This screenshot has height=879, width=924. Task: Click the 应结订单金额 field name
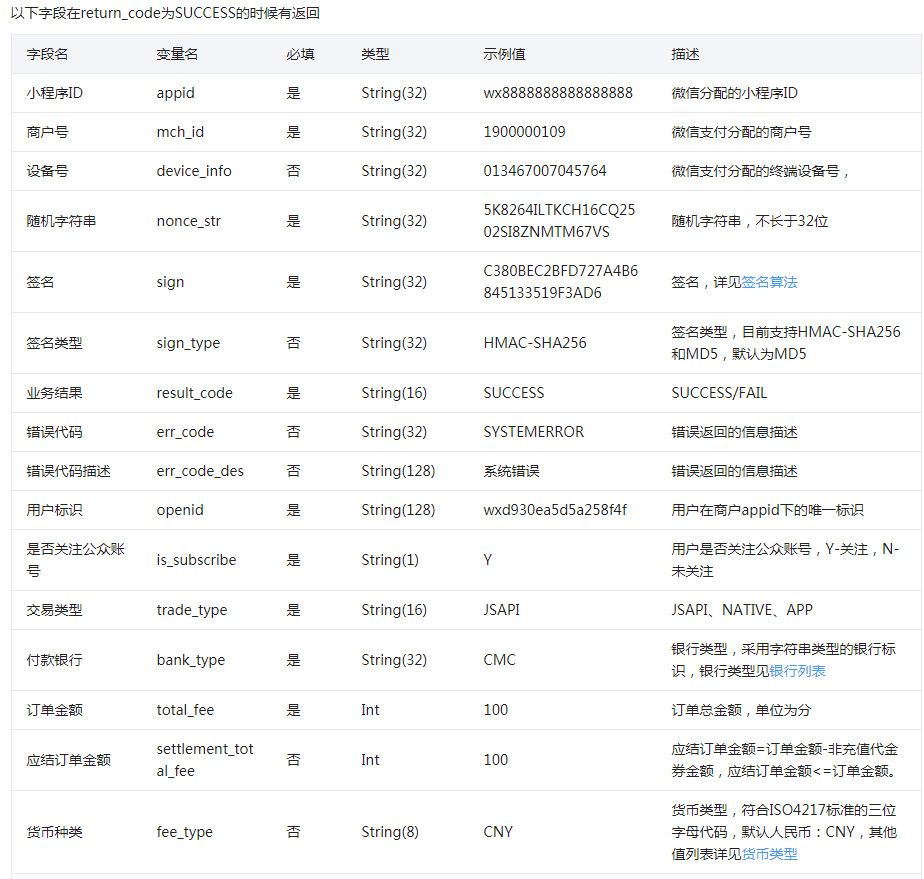68,760
